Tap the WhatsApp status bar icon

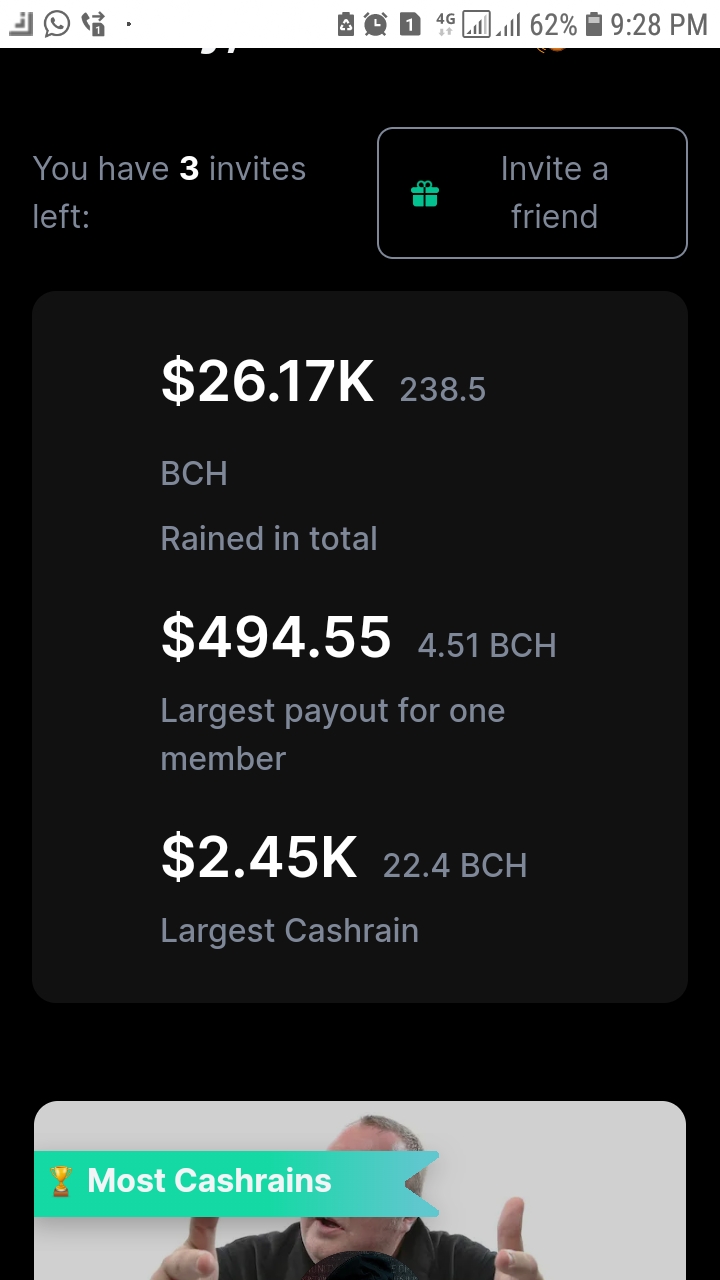point(57,23)
